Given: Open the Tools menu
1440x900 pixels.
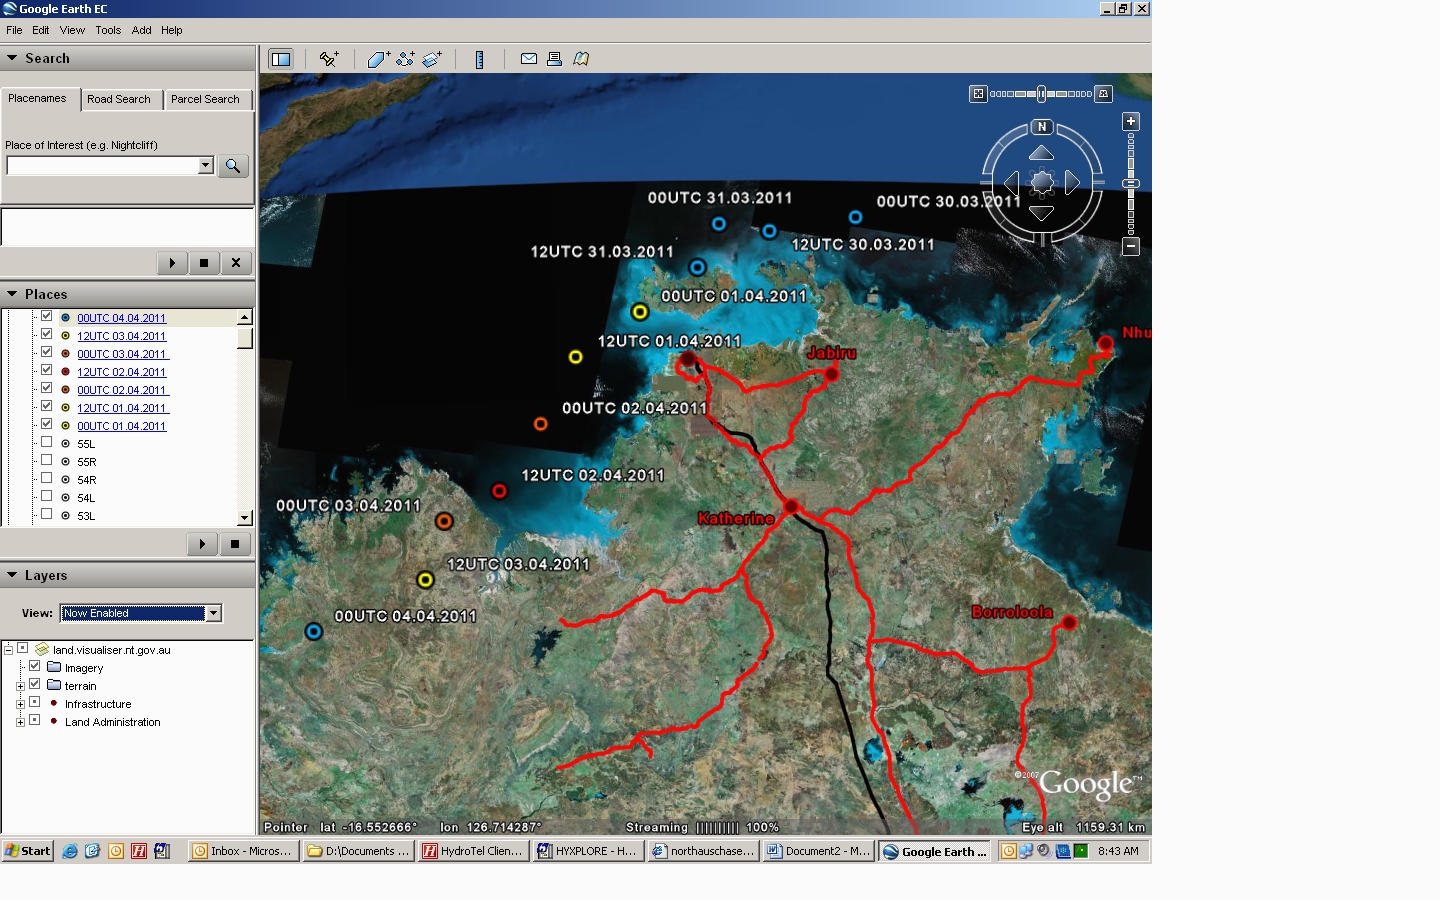Looking at the screenshot, I should pyautogui.click(x=108, y=30).
